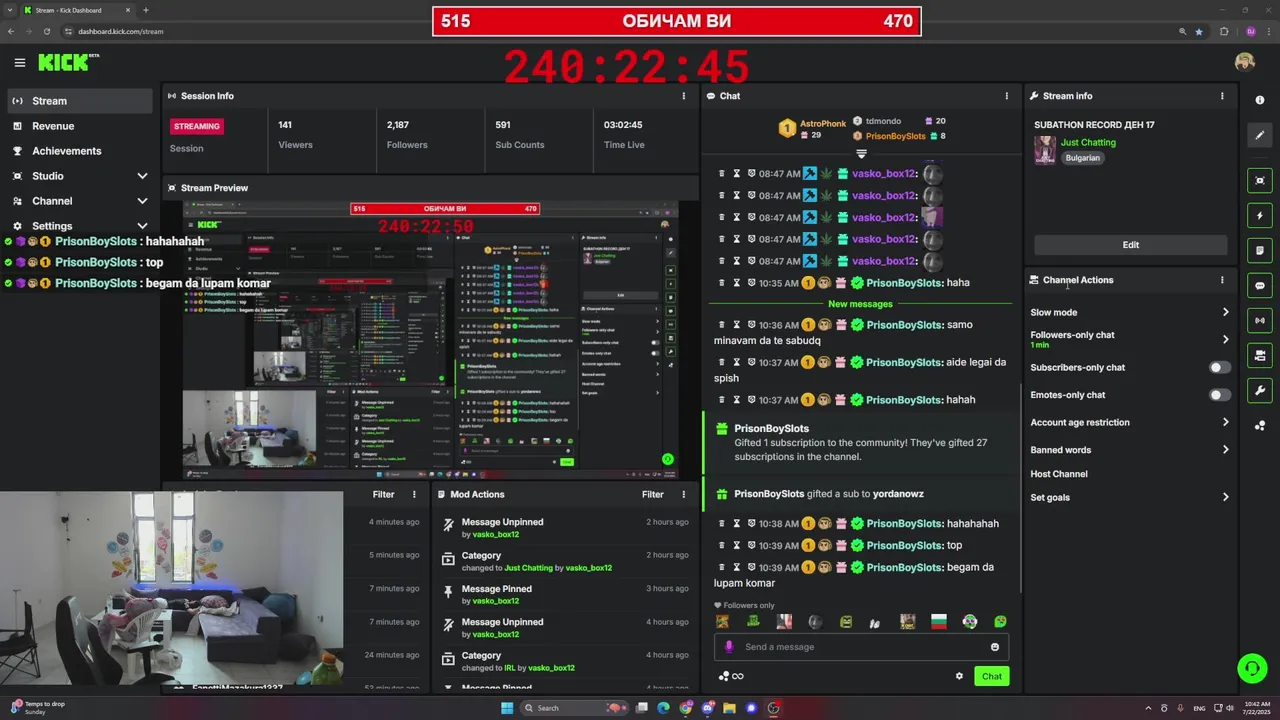Toggle the broadcast signal panel icon
This screenshot has width=1280, height=720.
click(x=1260, y=320)
